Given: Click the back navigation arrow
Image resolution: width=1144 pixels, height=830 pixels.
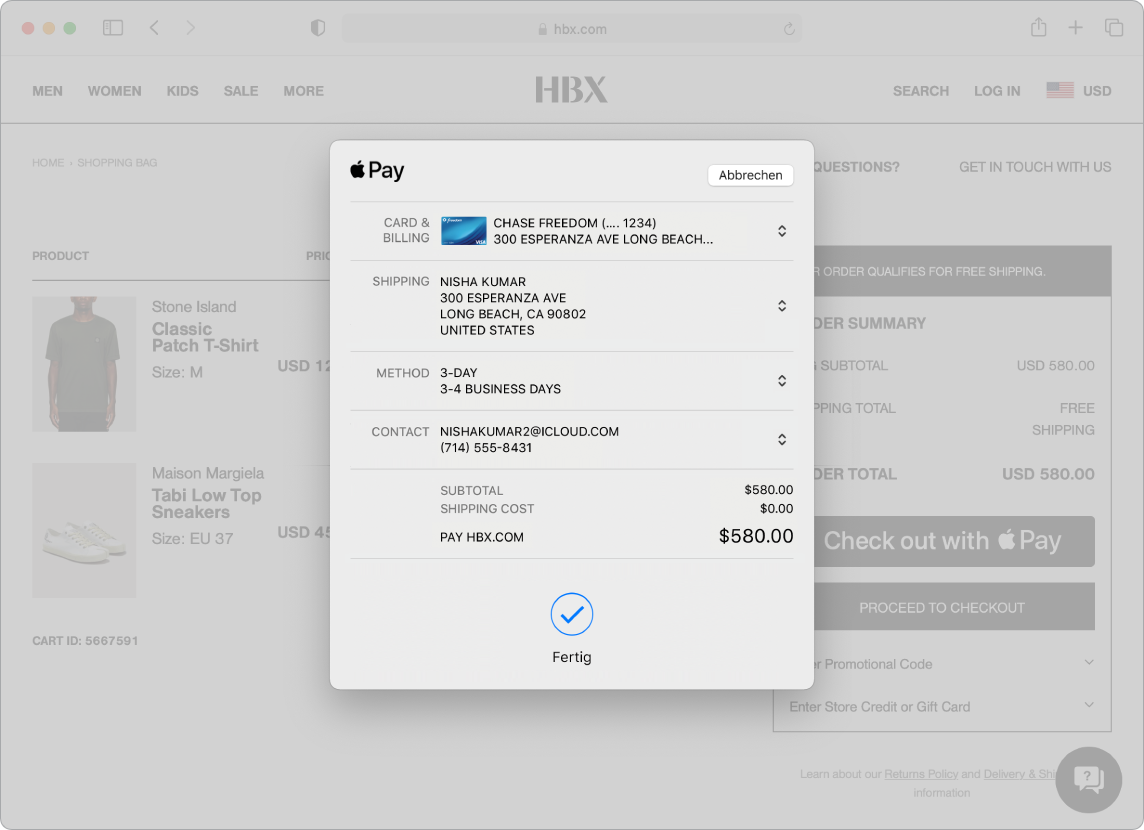Looking at the screenshot, I should pos(154,28).
